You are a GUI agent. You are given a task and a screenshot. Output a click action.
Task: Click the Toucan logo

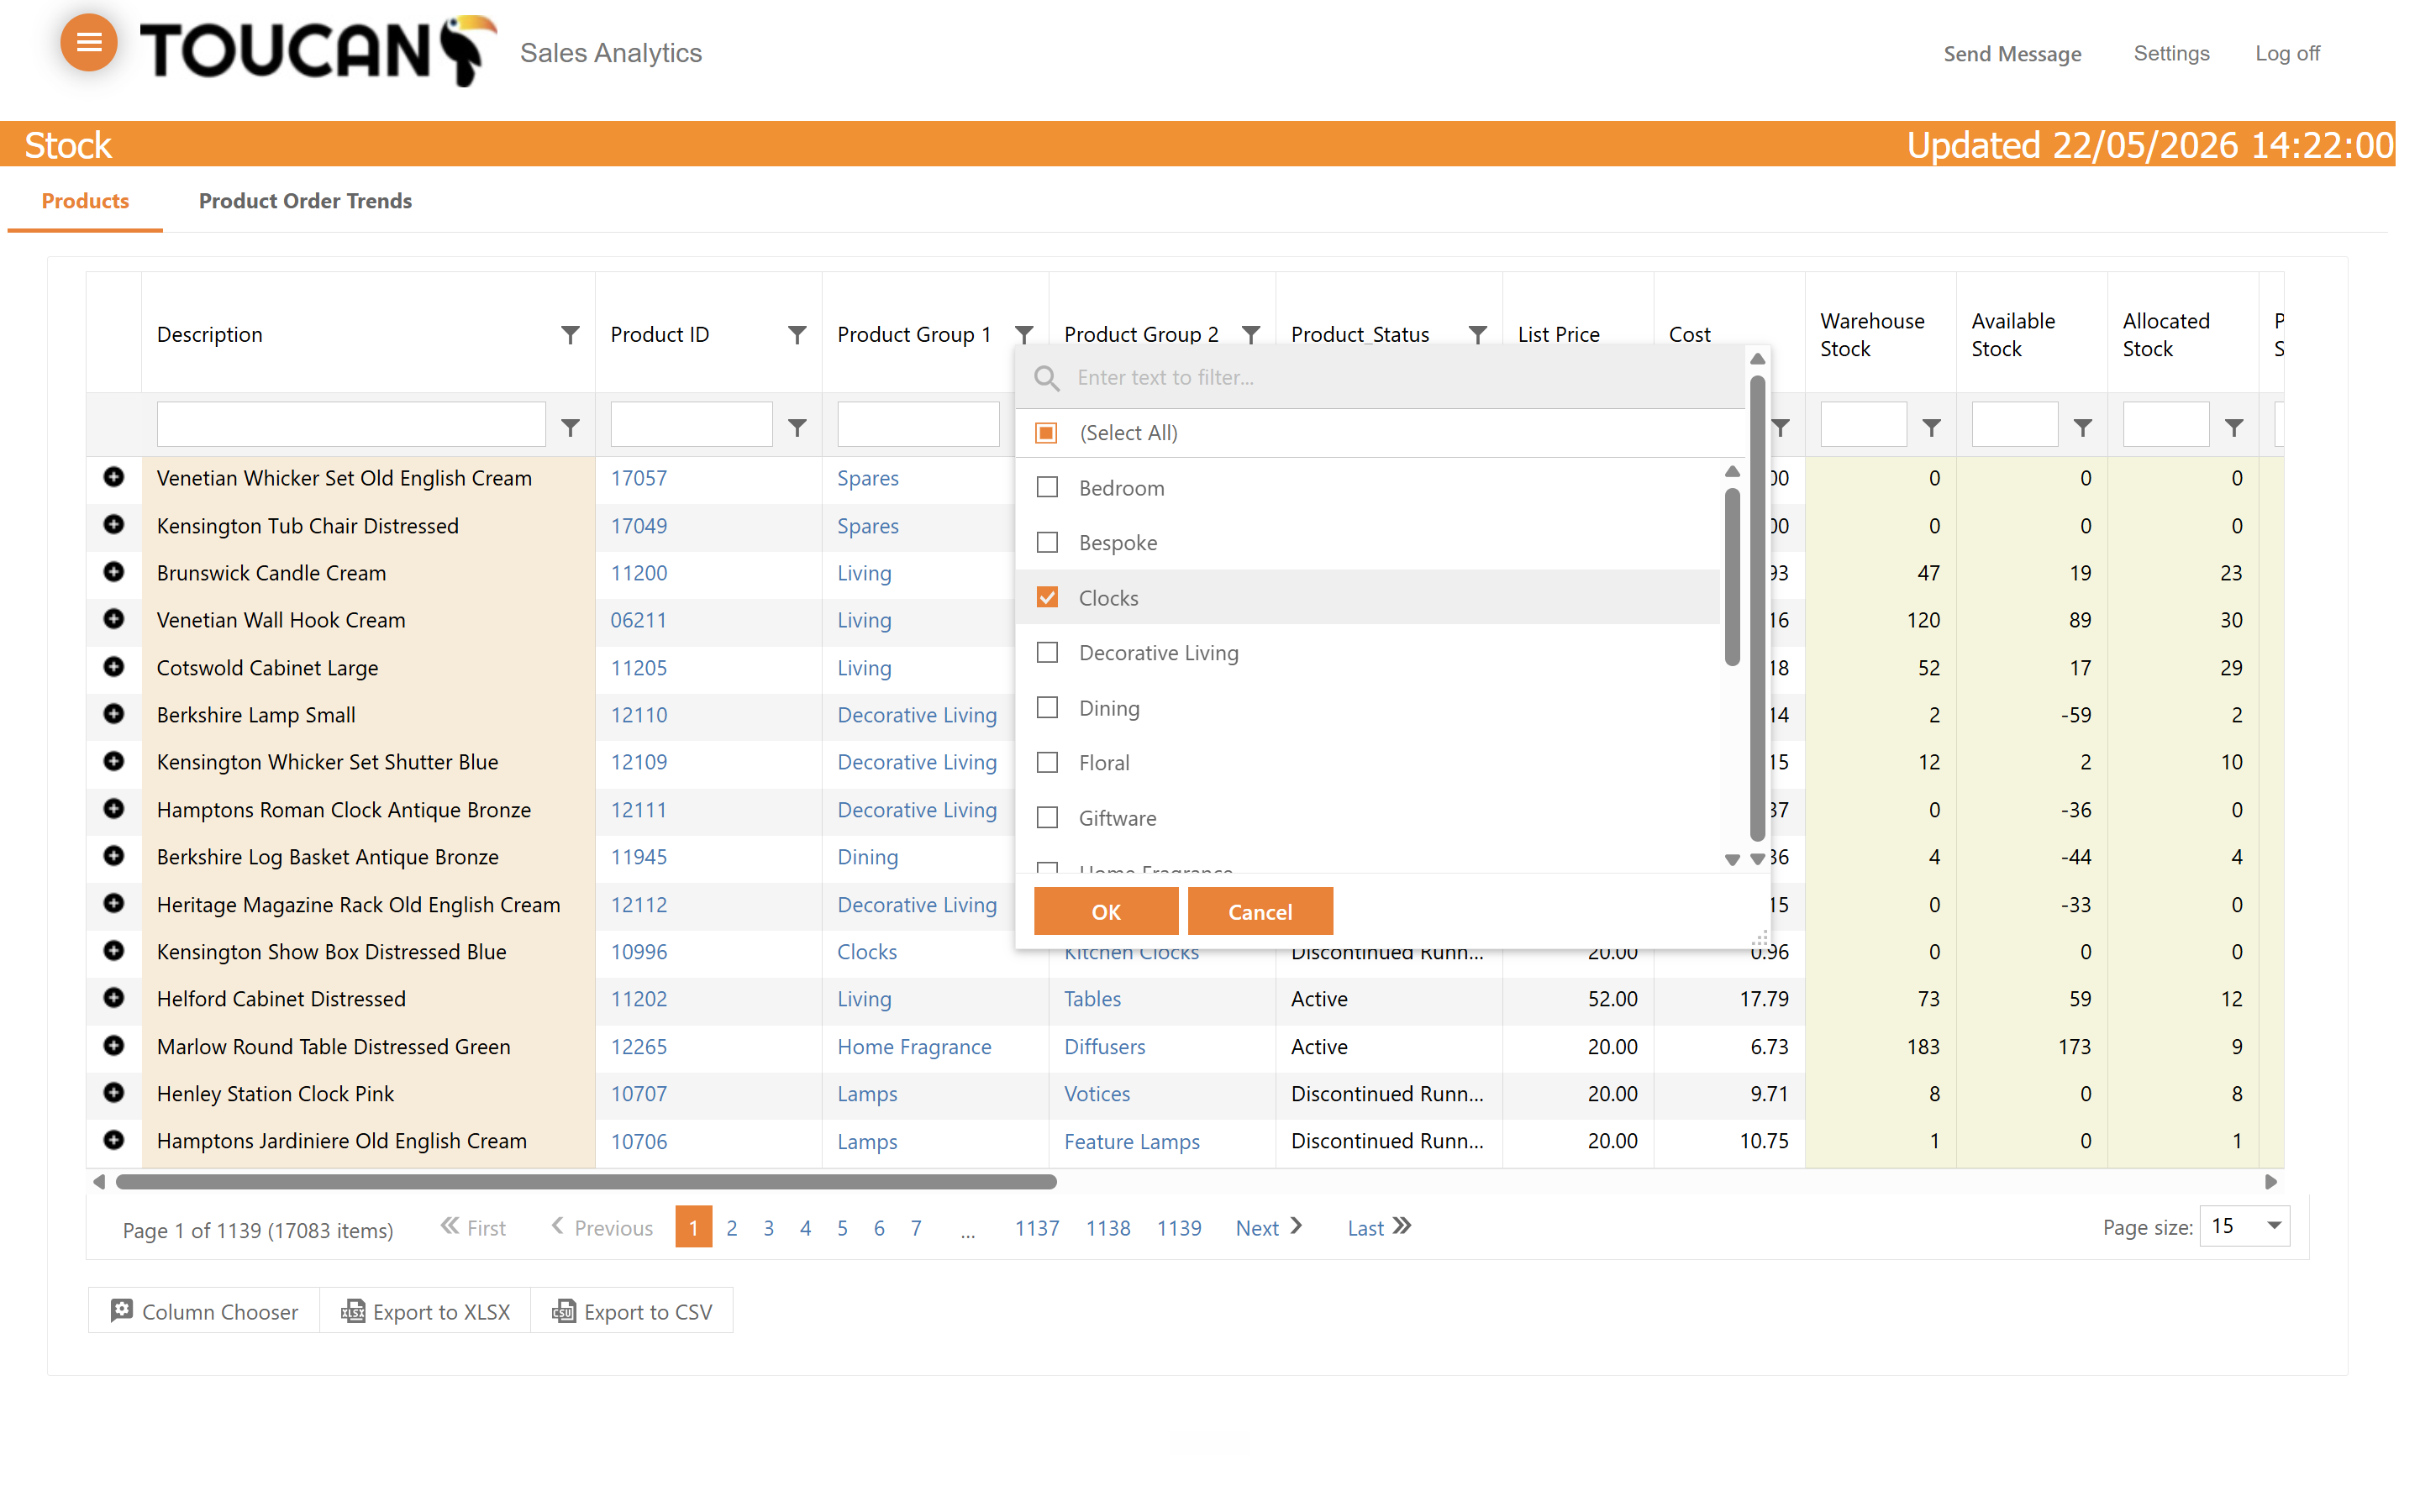coord(318,50)
